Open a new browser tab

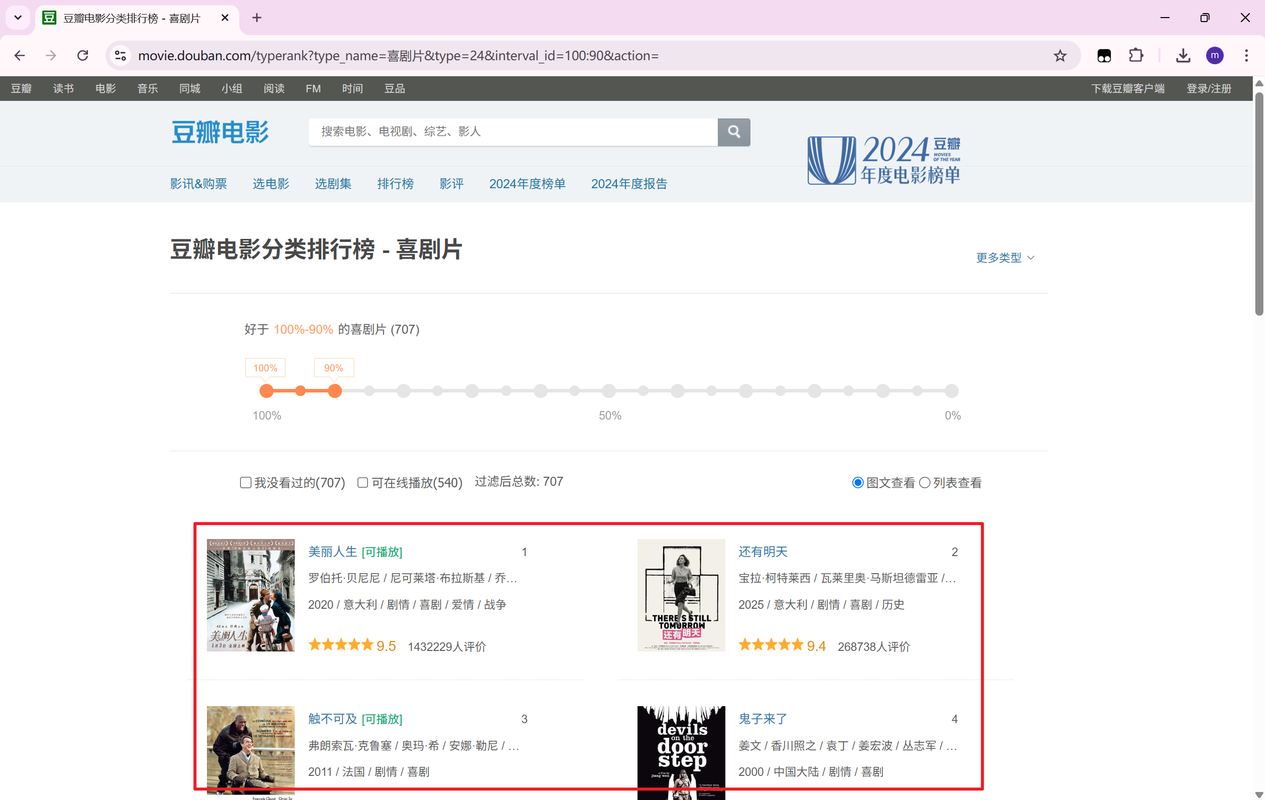coord(257,18)
